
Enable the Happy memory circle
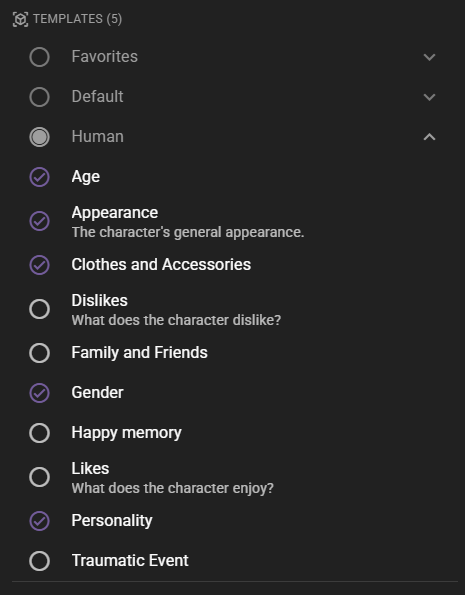[x=39, y=433]
